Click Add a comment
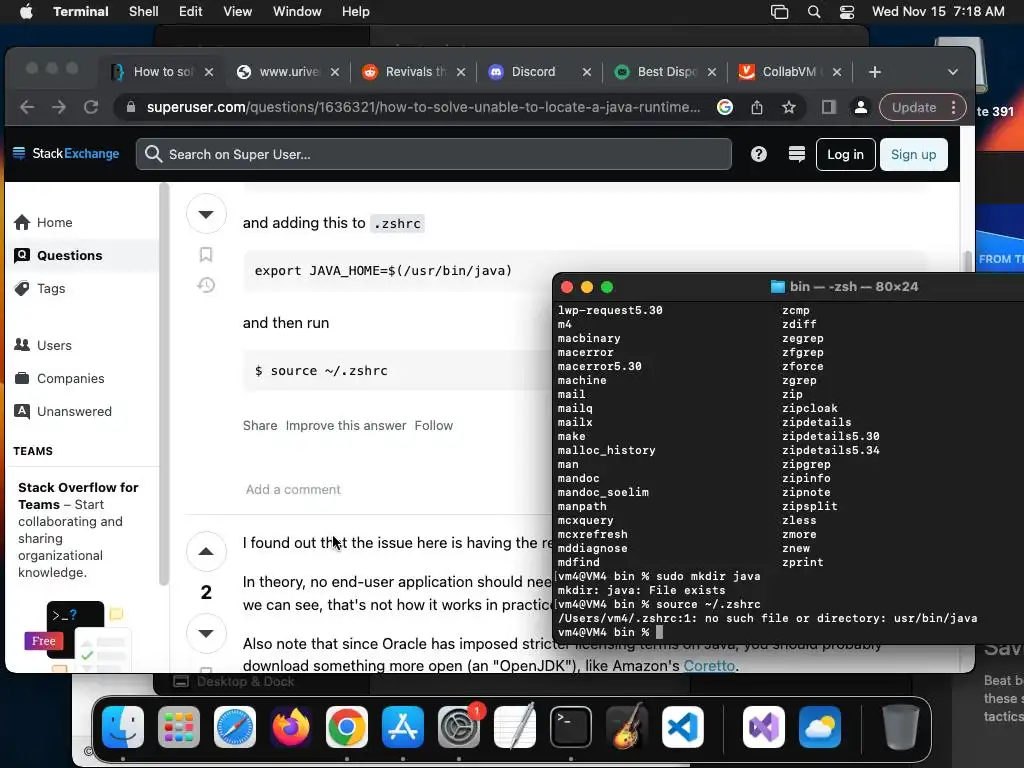Image resolution: width=1024 pixels, height=768 pixels. tap(293, 490)
